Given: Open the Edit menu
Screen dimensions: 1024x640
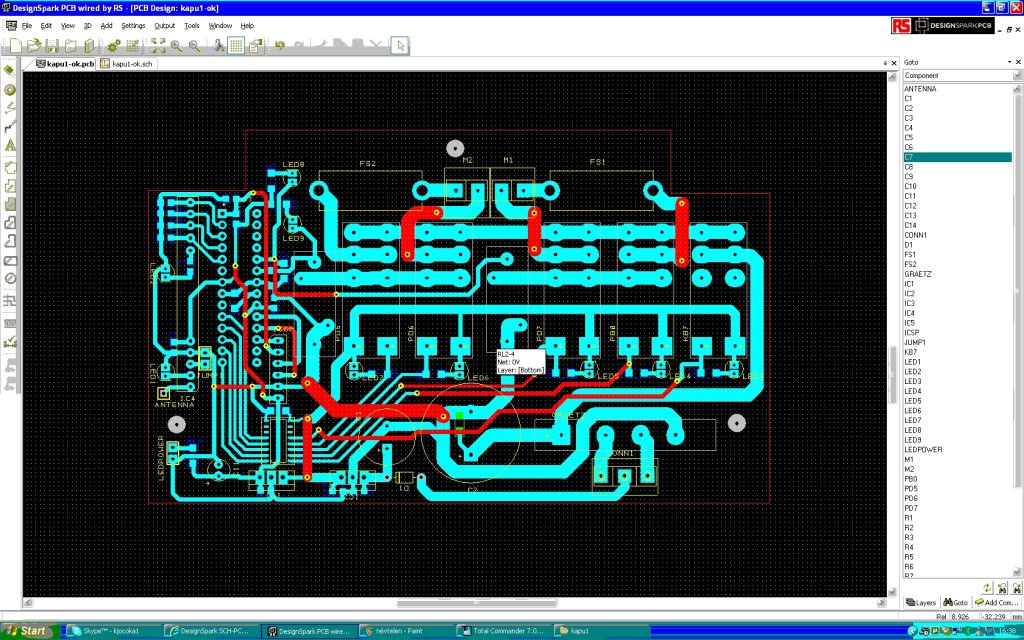Looking at the screenshot, I should [x=46, y=25].
